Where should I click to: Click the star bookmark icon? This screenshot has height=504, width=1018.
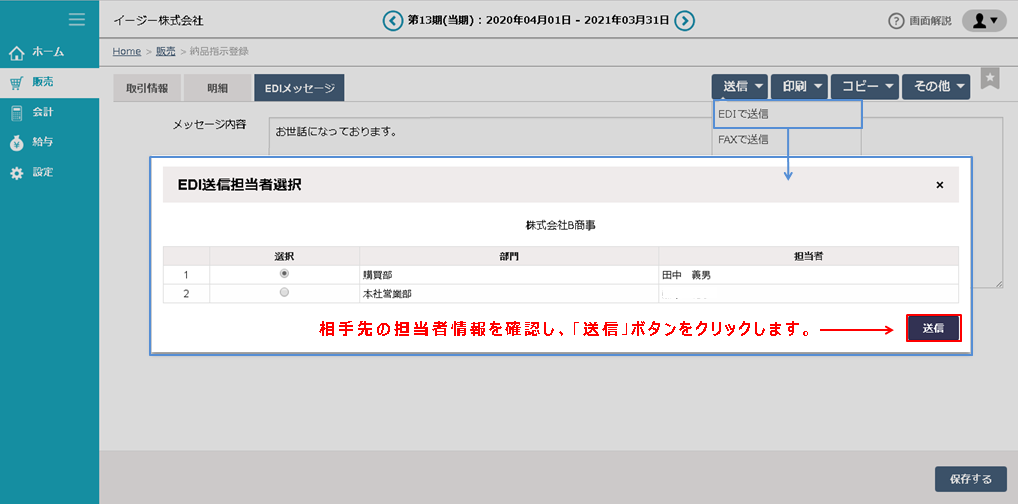click(989, 80)
